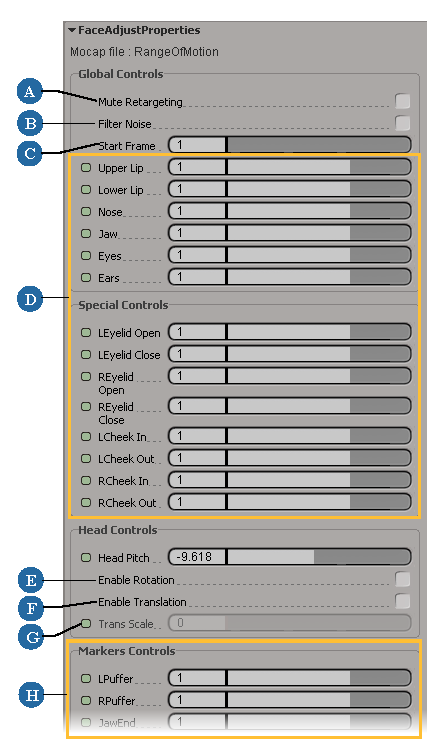Click the animation icon beside Head Pitch
Viewport: 447px width, 750px height.
86,557
